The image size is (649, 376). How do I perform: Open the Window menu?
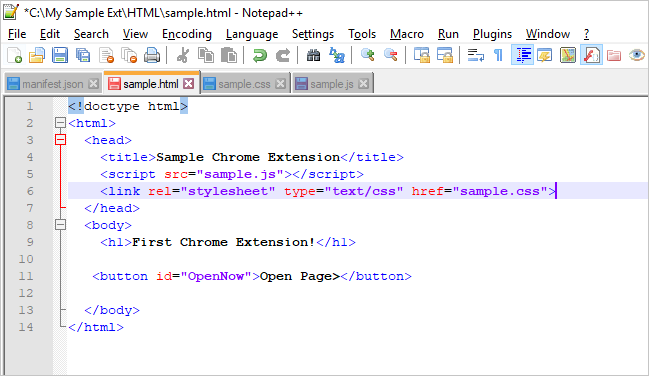point(548,34)
